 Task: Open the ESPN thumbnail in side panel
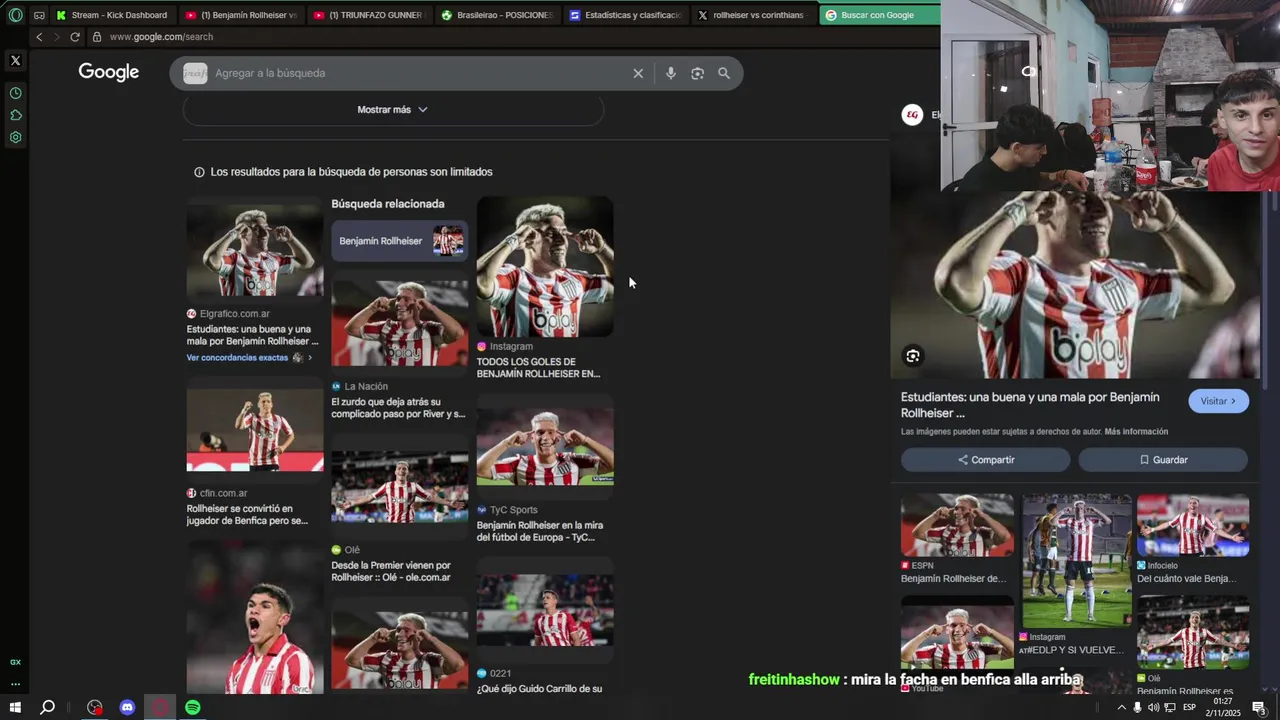click(957, 525)
